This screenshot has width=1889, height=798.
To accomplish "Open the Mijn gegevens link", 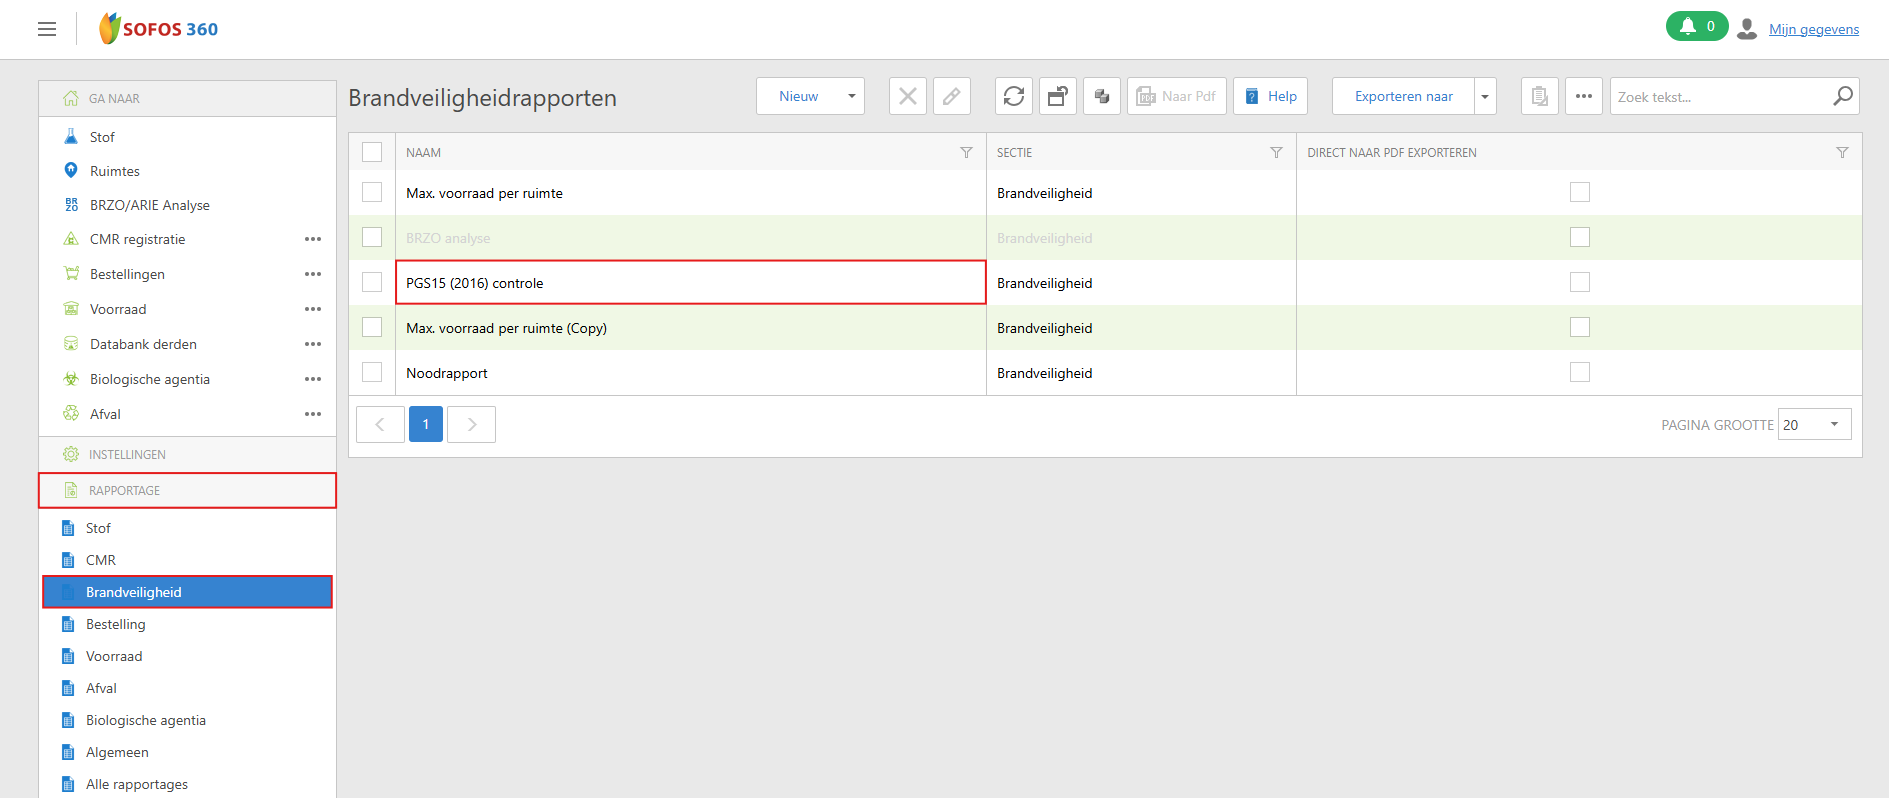I will (x=1813, y=29).
